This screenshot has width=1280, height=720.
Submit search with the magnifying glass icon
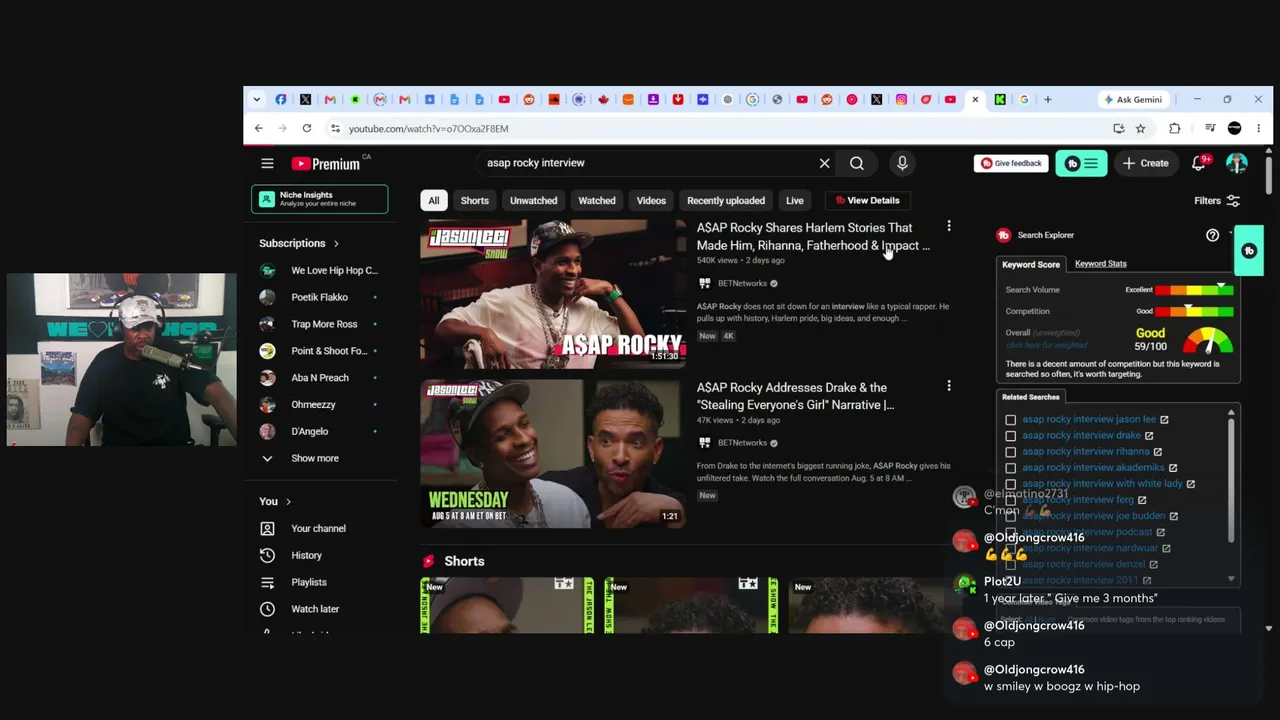coord(857,163)
